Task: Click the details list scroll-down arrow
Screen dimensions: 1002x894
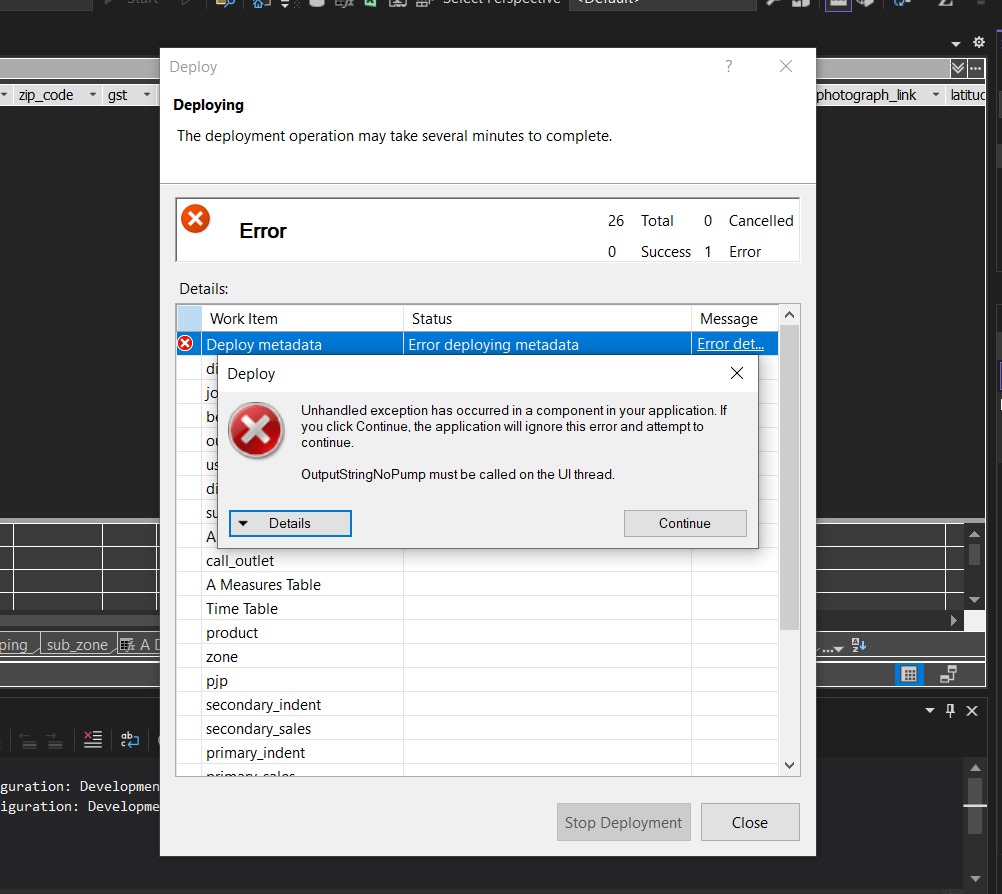Action: 789,766
